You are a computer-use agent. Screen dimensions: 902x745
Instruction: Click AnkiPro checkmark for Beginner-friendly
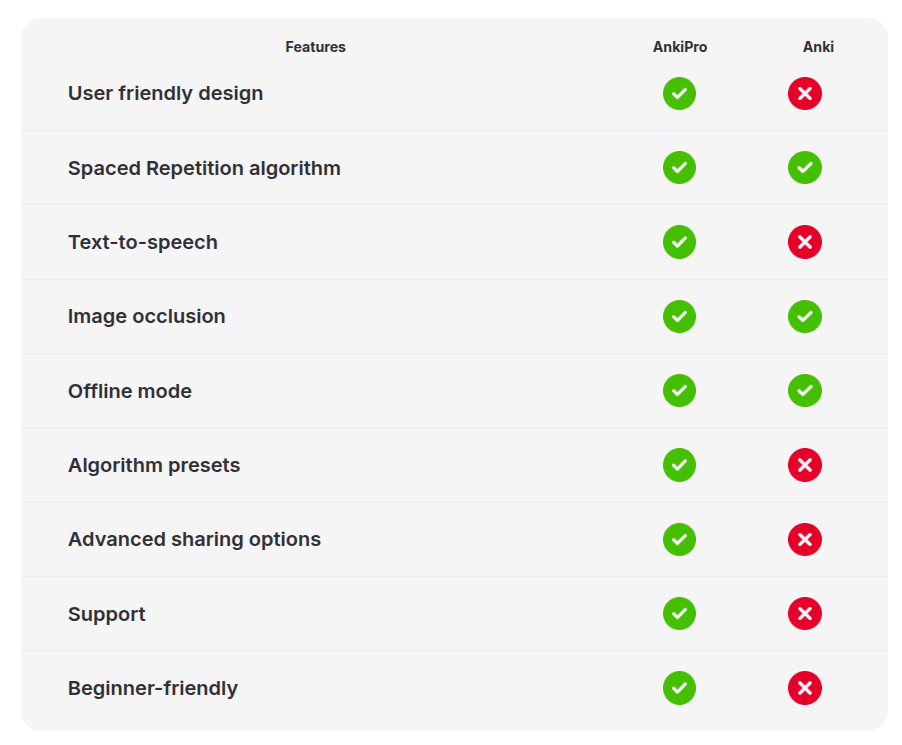click(679, 688)
